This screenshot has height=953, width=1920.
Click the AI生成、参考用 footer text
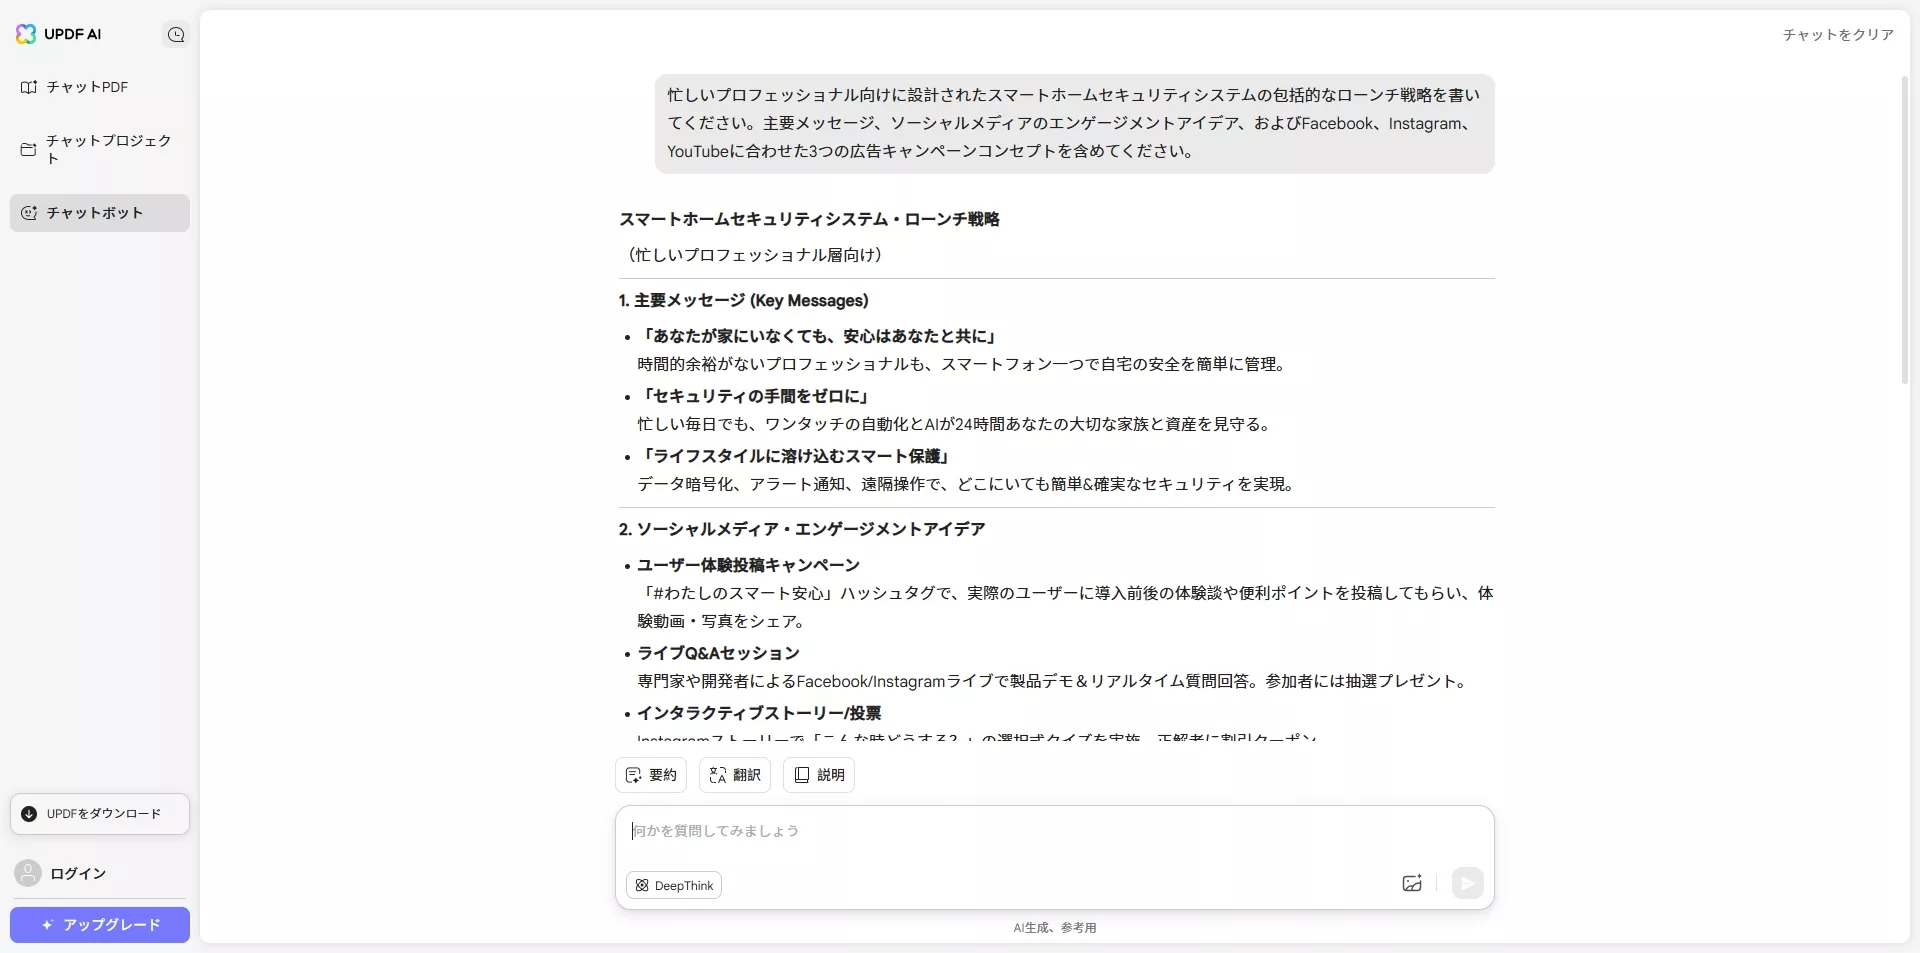coord(1055,928)
